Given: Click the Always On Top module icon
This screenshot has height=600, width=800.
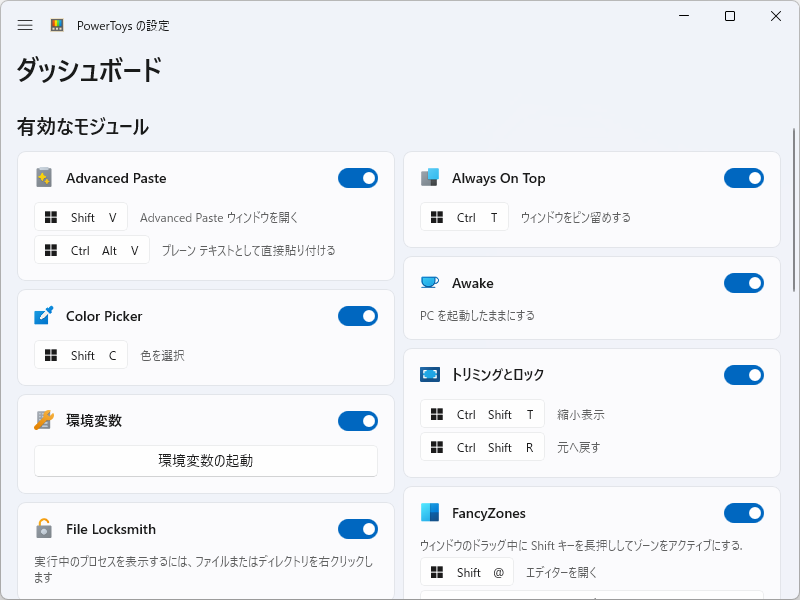Looking at the screenshot, I should pos(432,178).
